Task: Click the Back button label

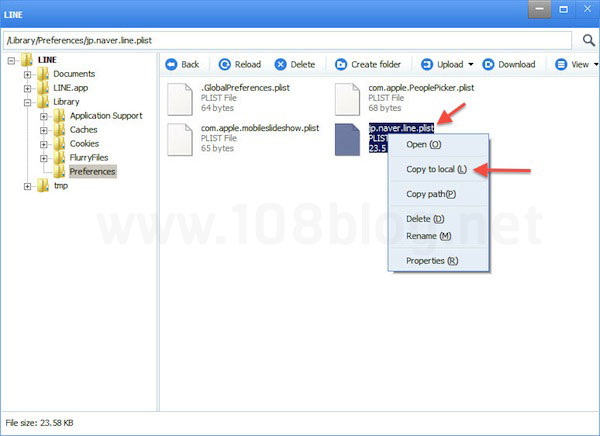Action: click(190, 64)
